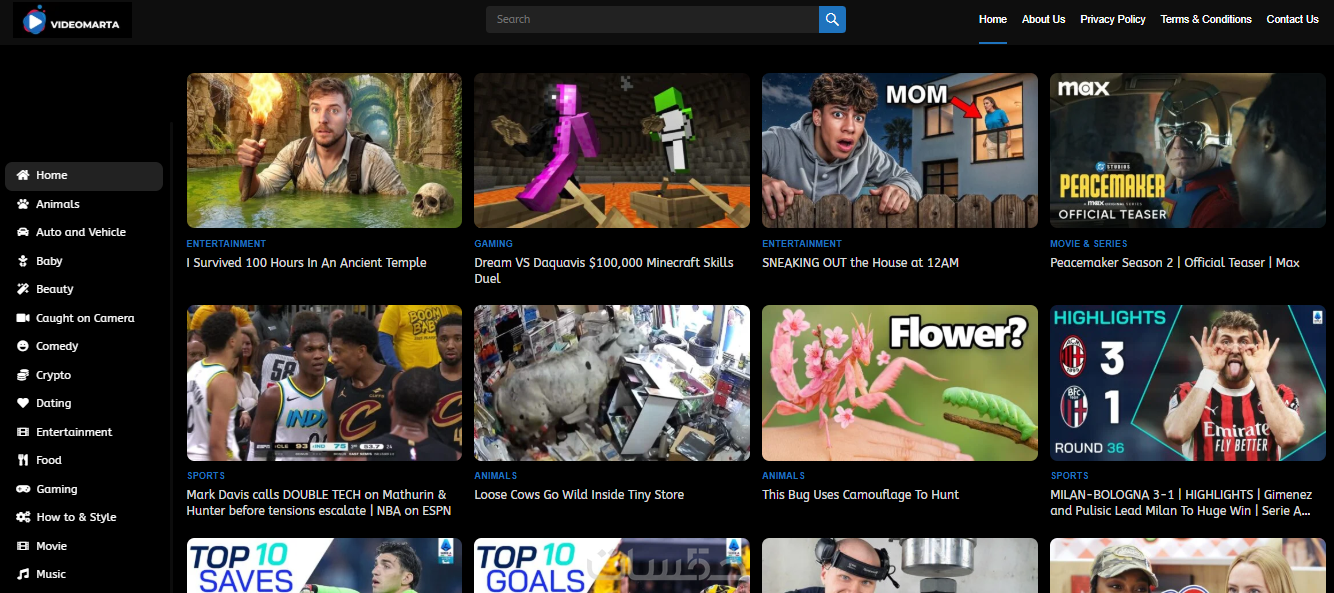Click the Auto and Vehicle car icon

click(23, 232)
